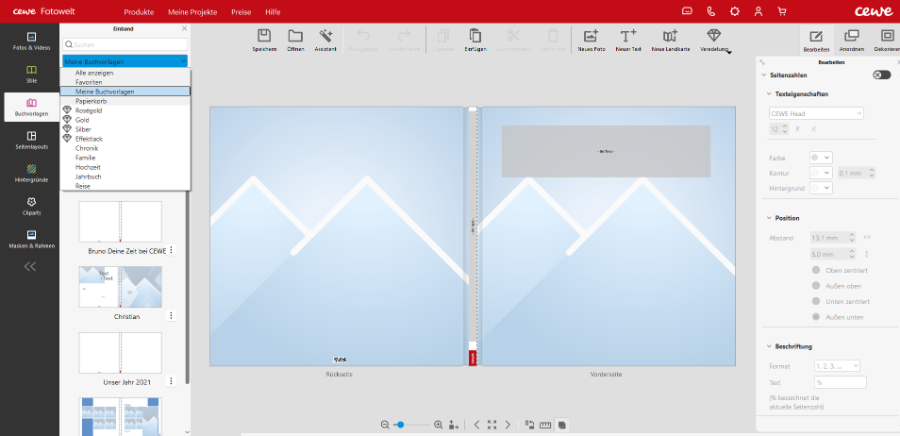Go to the previous page arrow
900x436 pixels.
point(476,425)
